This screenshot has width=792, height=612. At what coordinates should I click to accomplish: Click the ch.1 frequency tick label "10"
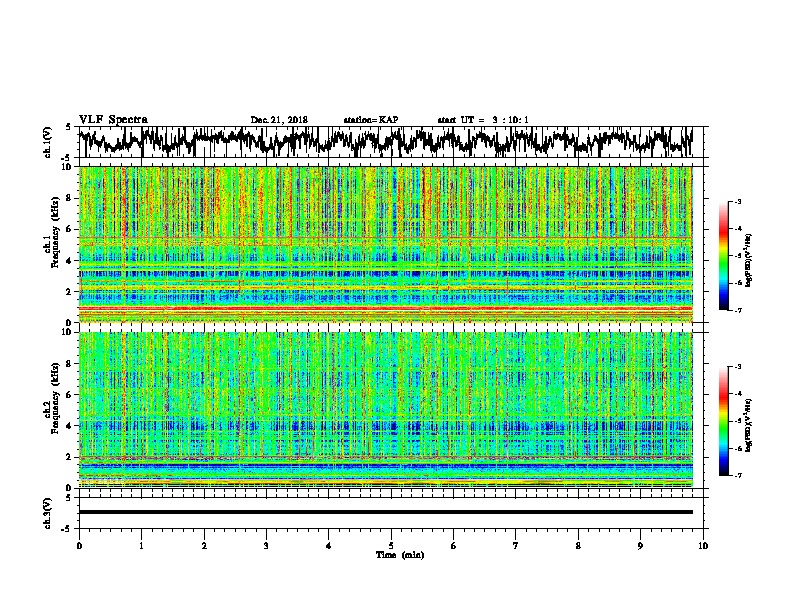(x=68, y=167)
